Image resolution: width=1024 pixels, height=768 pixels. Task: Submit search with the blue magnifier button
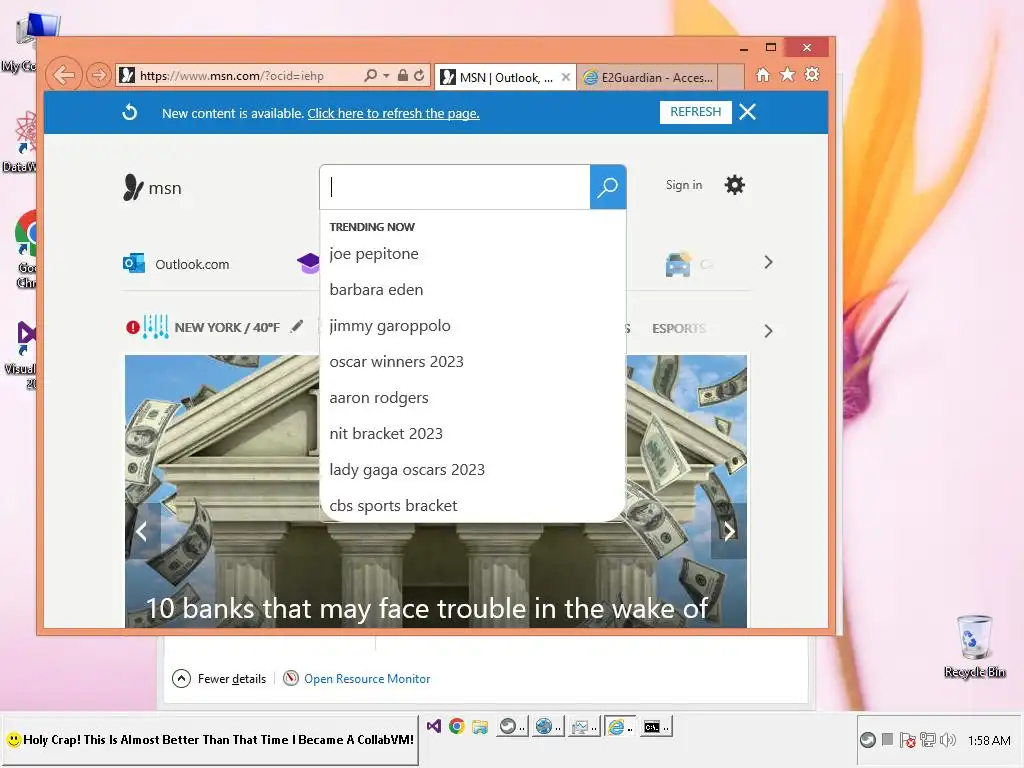tap(608, 187)
